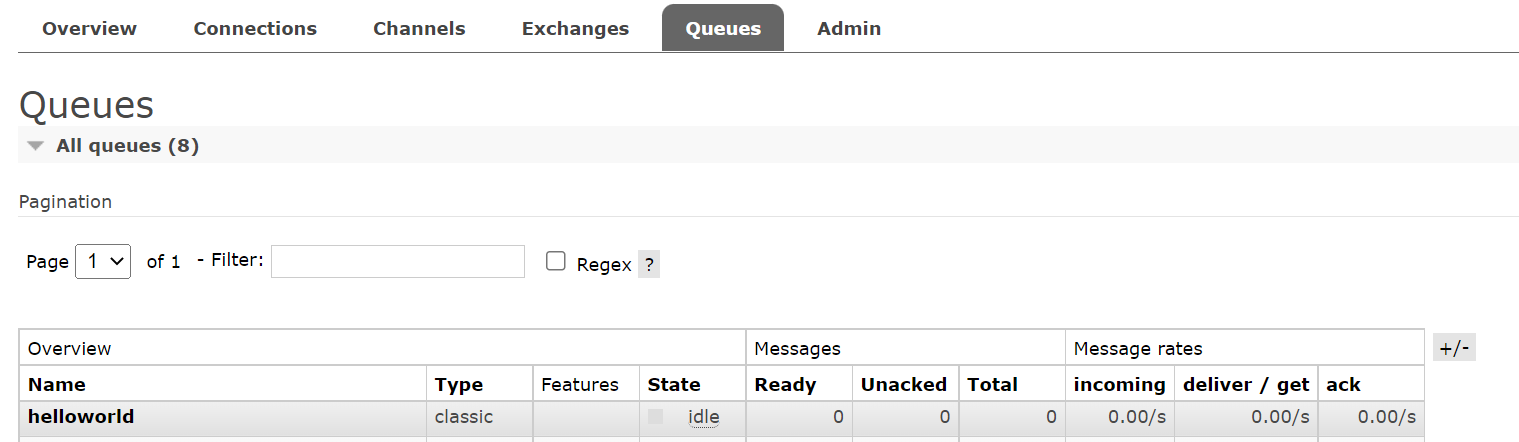The image size is (1519, 442).
Task: Click the +/- column selector icon
Action: [1454, 348]
